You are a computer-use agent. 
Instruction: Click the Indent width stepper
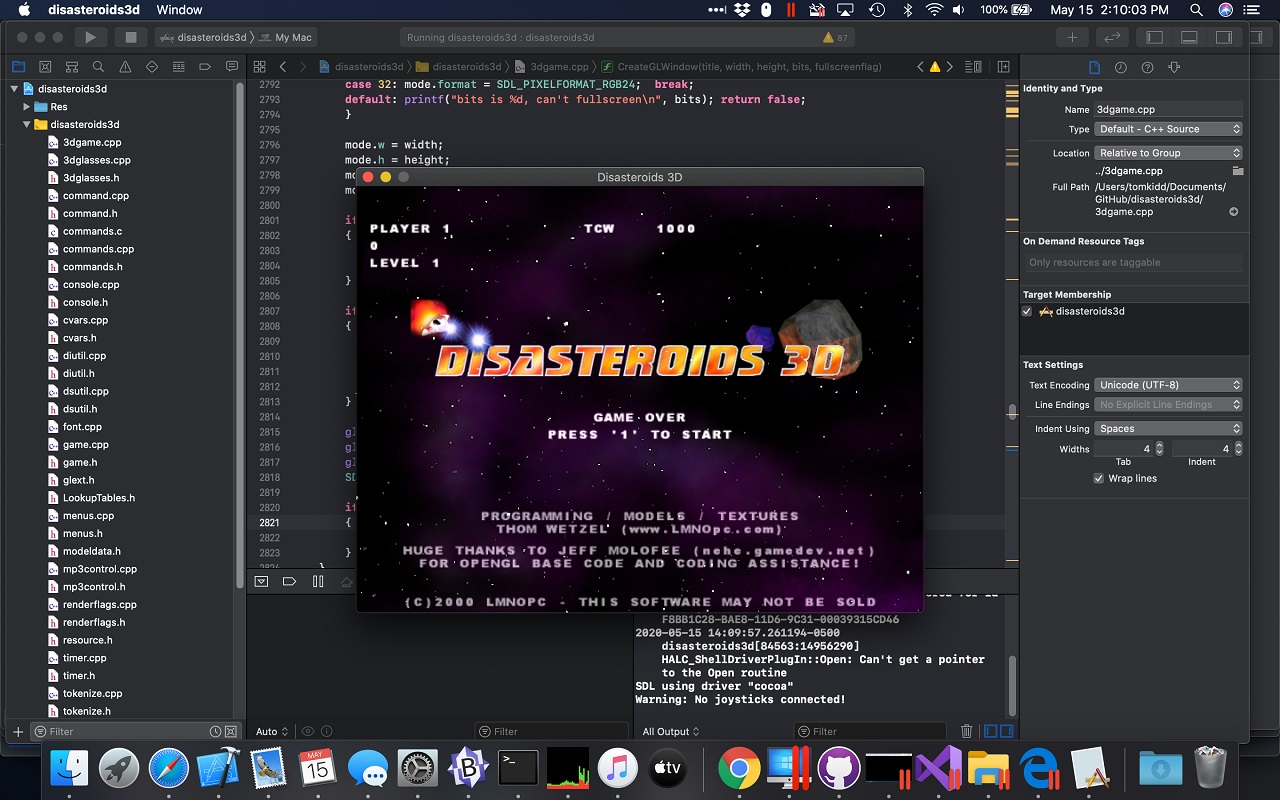[1238, 449]
